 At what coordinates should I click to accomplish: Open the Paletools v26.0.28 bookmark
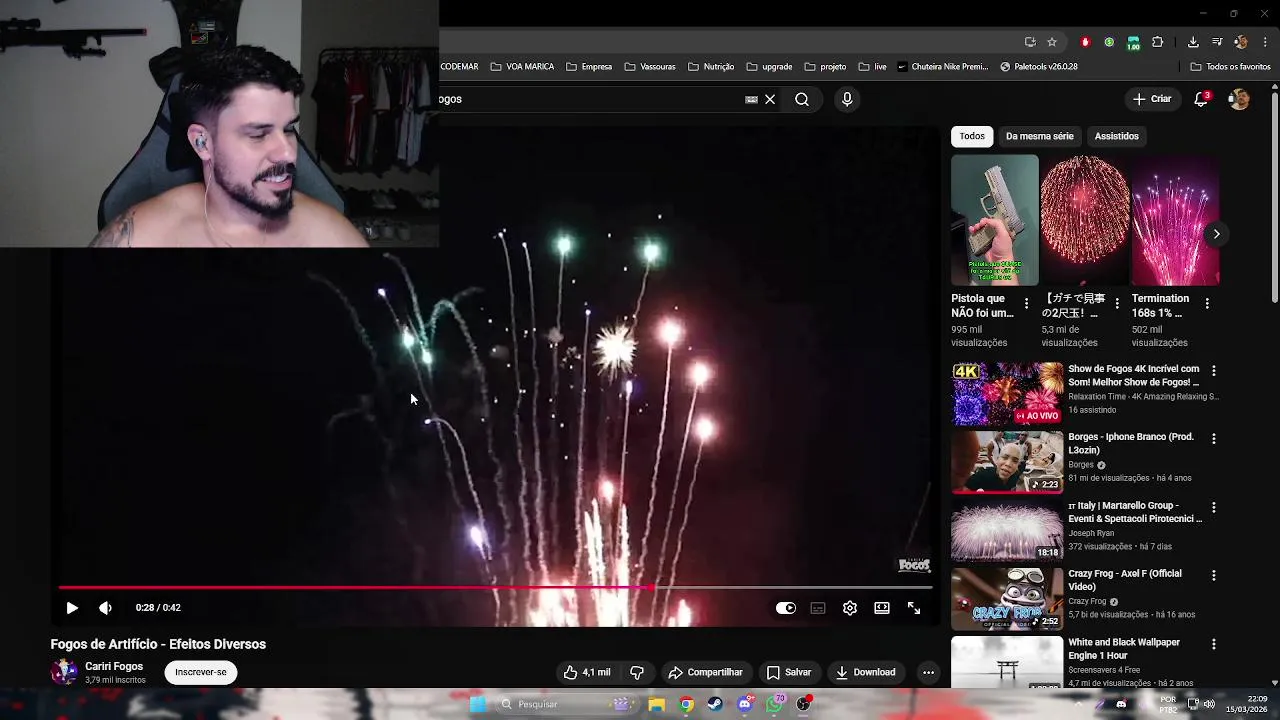(x=1038, y=67)
